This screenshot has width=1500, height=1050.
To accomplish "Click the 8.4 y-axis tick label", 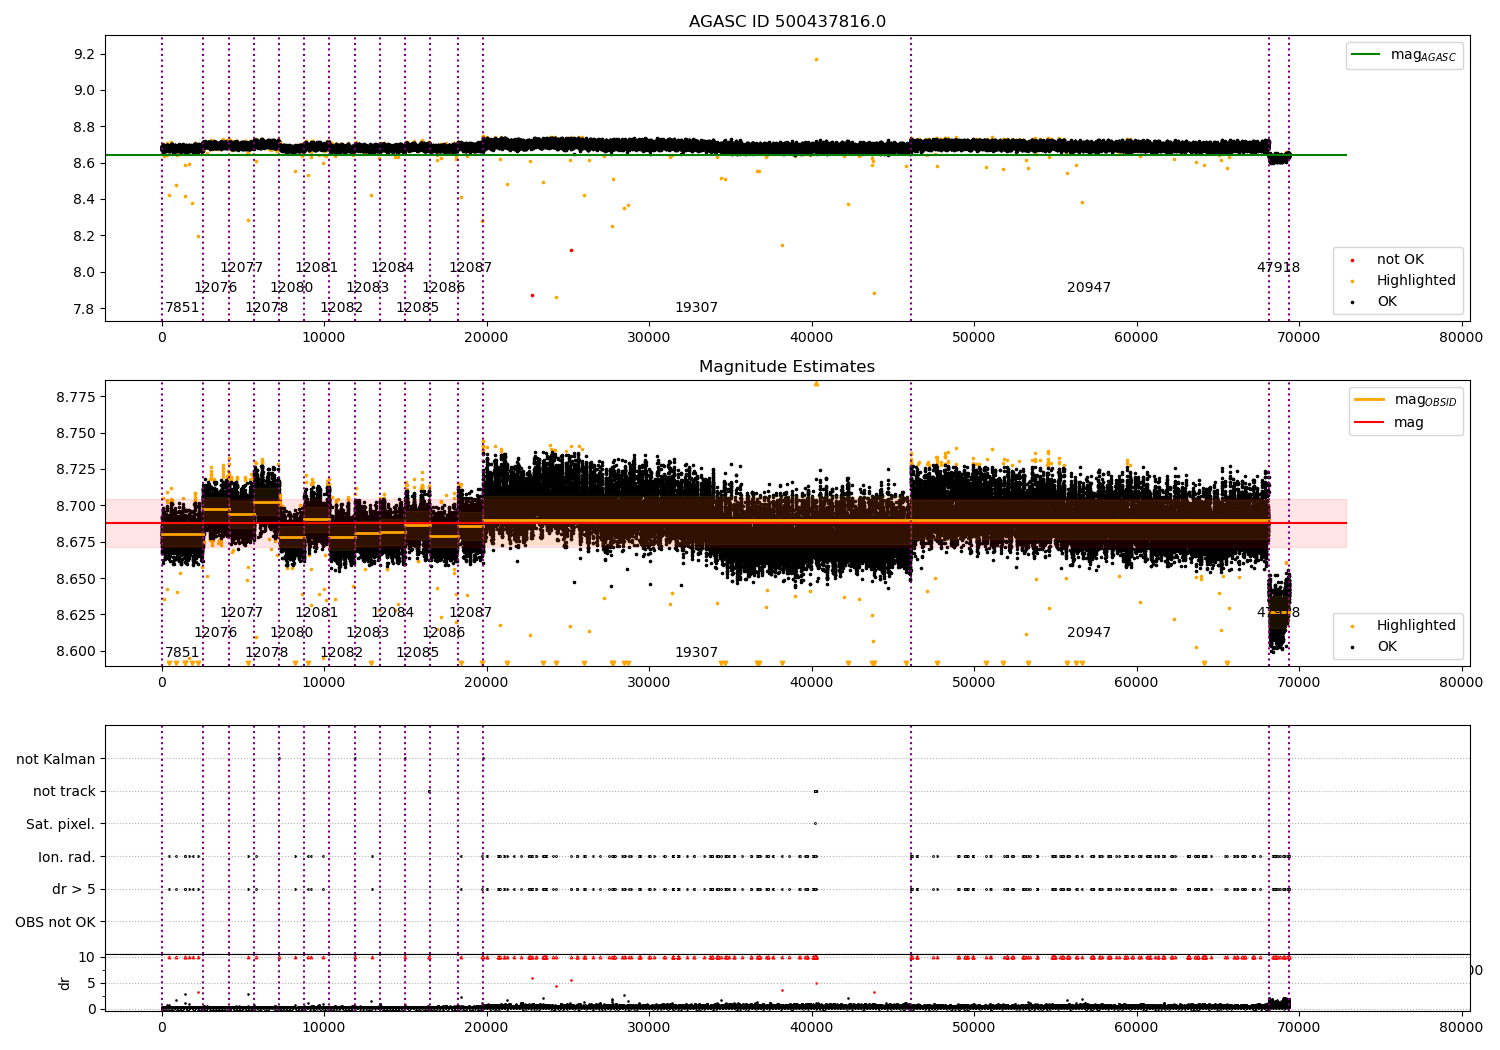I will click(x=84, y=200).
